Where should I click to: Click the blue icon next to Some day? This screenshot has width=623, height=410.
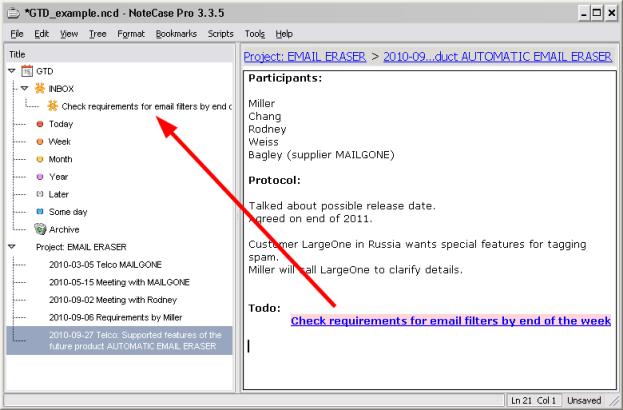(x=40, y=211)
